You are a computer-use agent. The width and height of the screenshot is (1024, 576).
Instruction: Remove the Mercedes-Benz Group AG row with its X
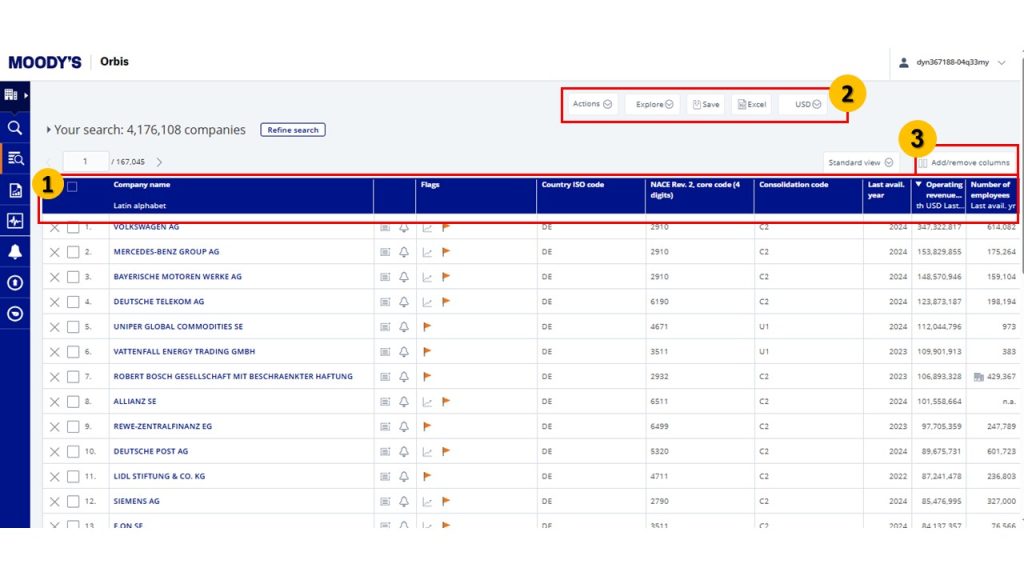(55, 252)
